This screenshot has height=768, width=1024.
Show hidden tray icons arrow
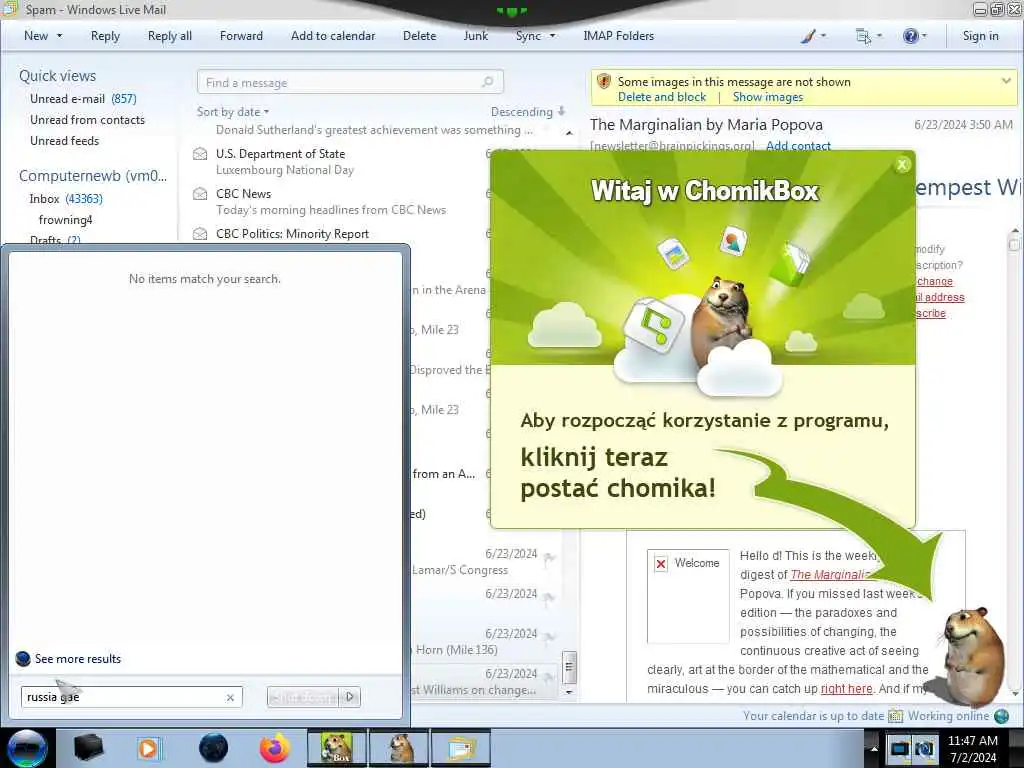click(874, 748)
